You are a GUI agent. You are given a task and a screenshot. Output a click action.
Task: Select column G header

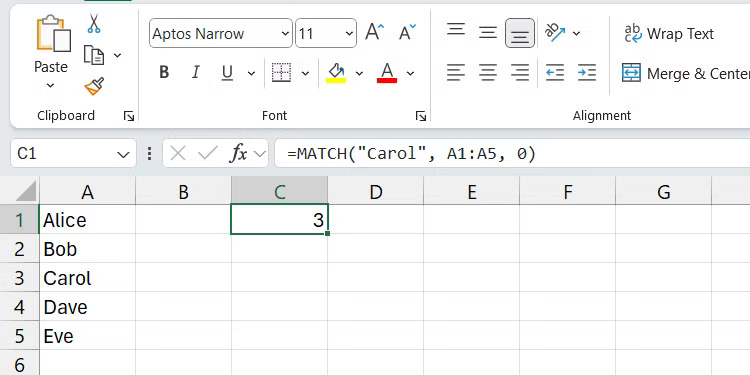663,192
